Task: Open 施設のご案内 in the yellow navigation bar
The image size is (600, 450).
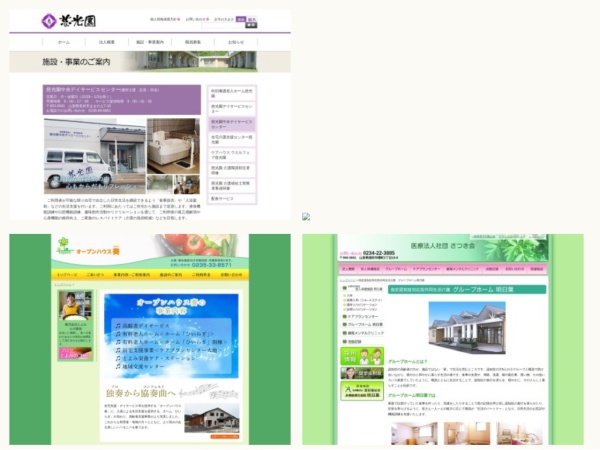Action: pyautogui.click(x=171, y=275)
